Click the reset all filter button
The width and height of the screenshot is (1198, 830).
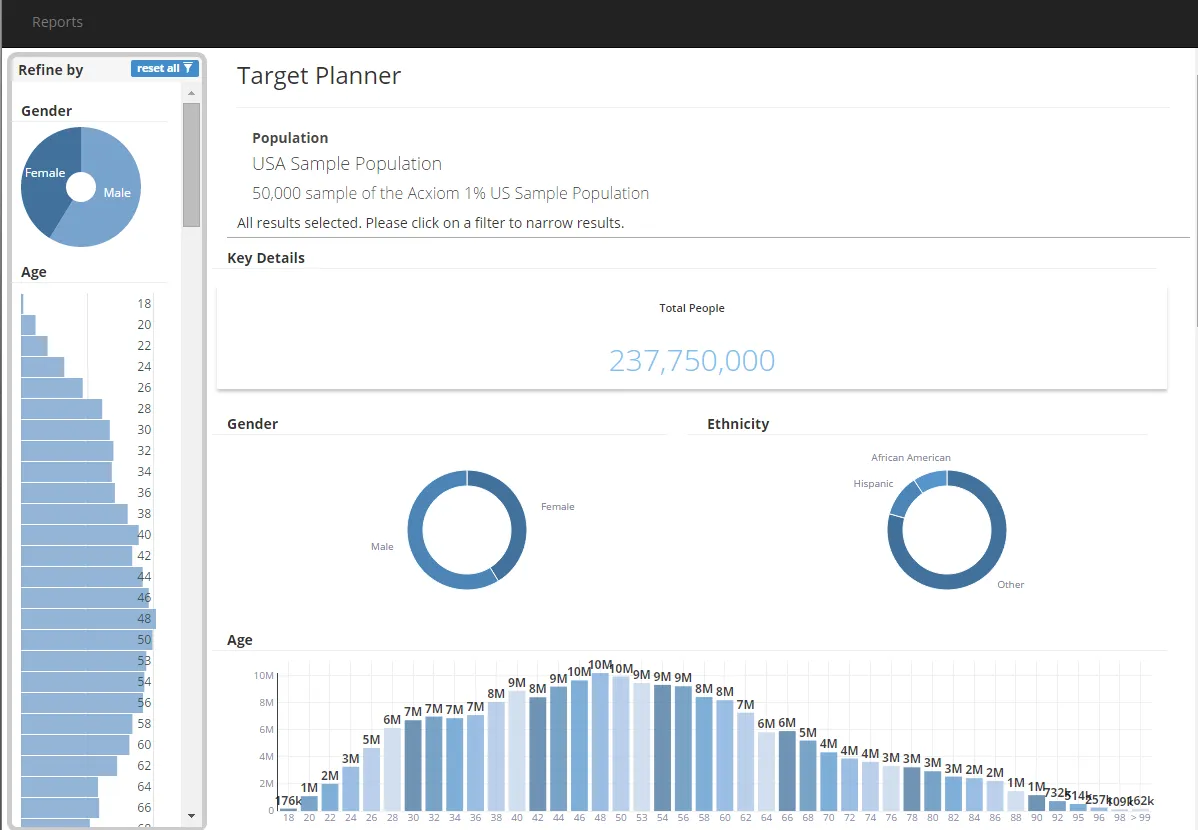tap(164, 68)
